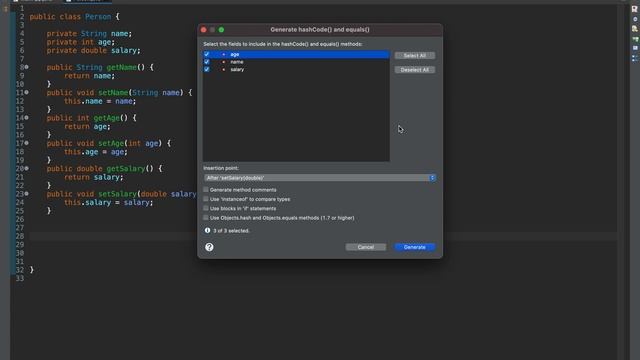Click the green zoom button on dialog
Image resolution: width=640 pixels, height=360 pixels.
coord(221,30)
